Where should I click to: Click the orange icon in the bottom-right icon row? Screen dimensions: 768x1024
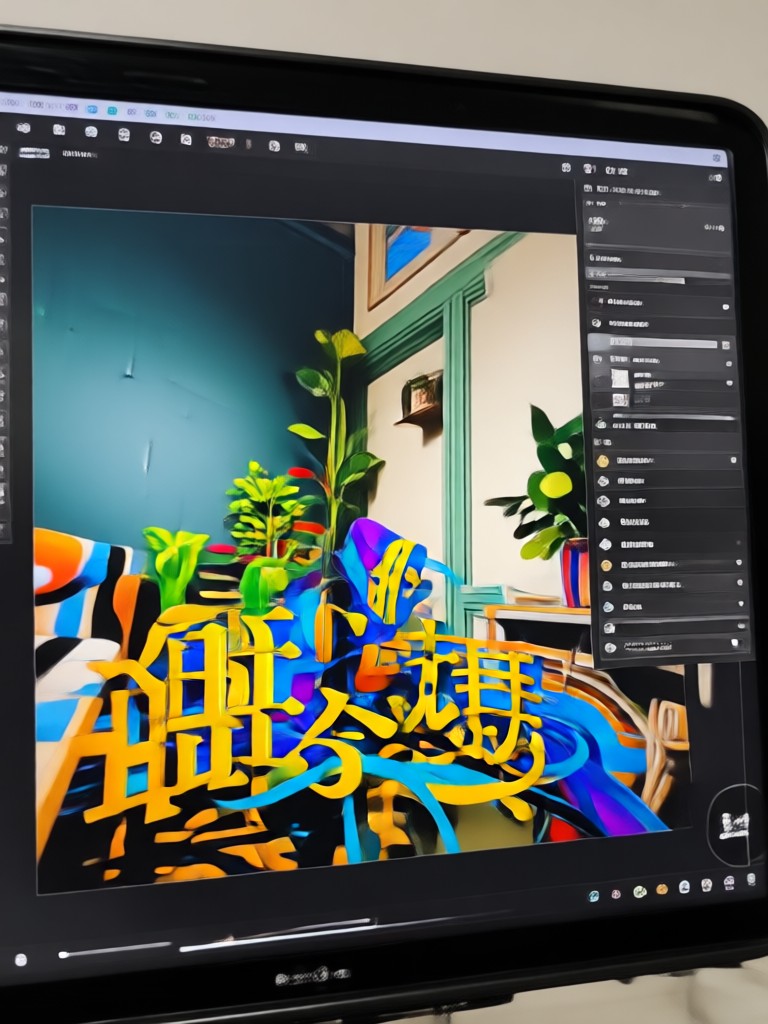pos(662,889)
